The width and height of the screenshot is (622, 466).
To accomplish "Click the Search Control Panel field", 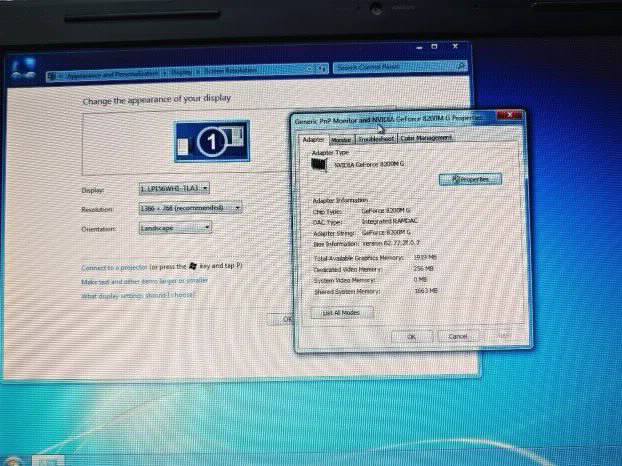I will [x=395, y=67].
